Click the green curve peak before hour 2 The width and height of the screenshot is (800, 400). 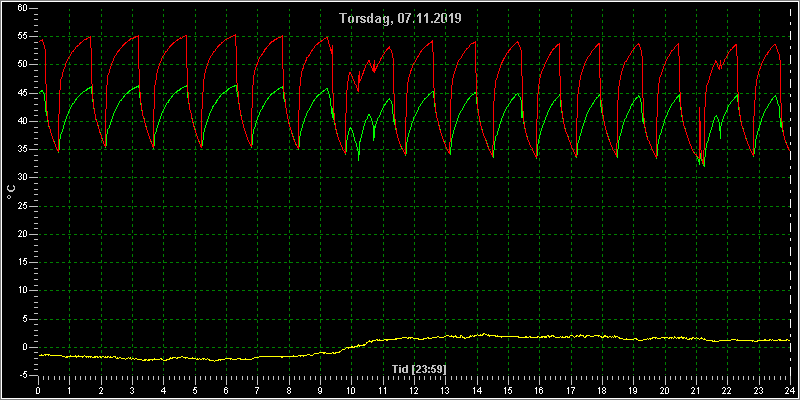(91, 87)
